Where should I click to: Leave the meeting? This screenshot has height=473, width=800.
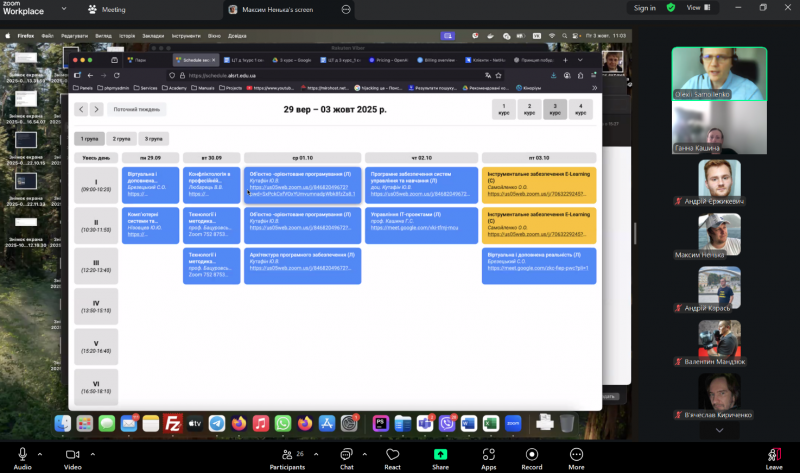pos(774,455)
